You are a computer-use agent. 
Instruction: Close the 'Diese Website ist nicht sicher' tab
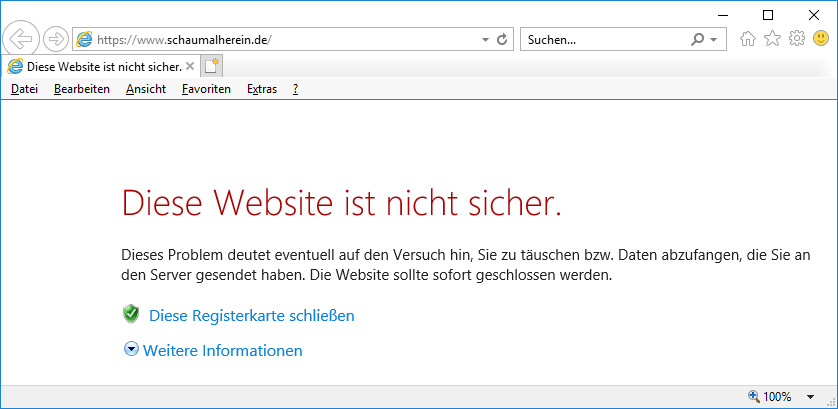coord(190,66)
